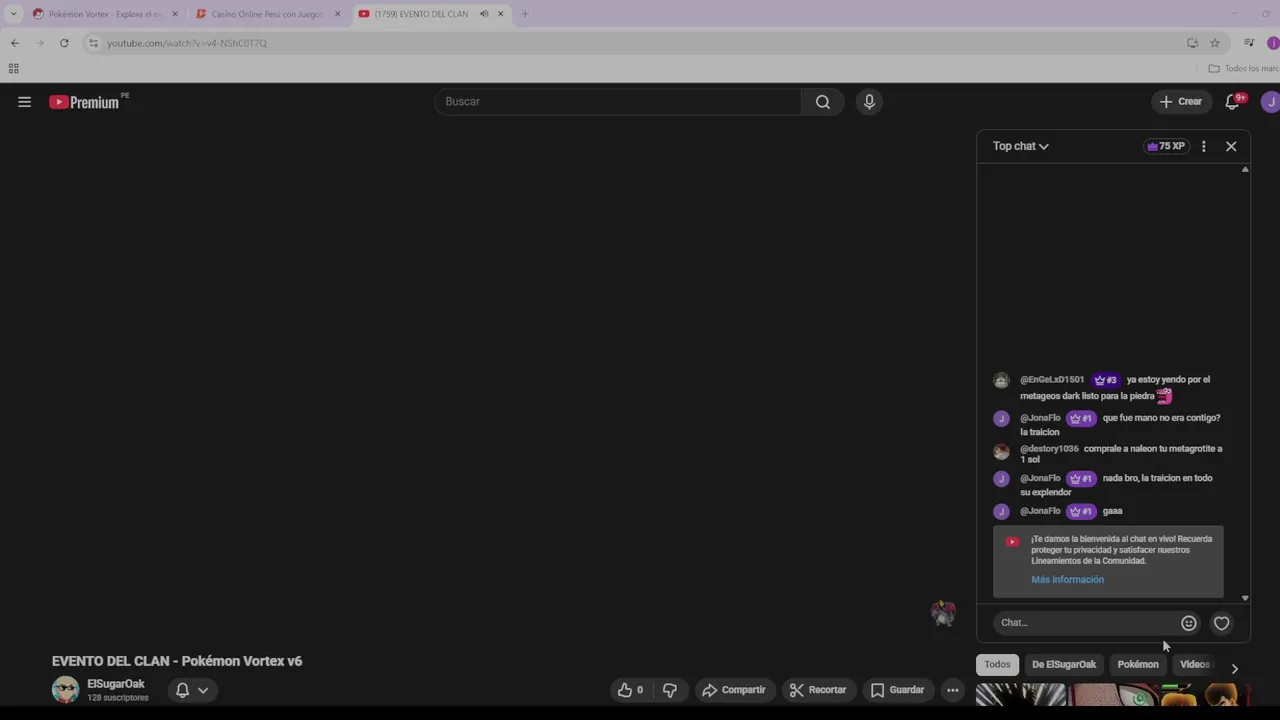The width and height of the screenshot is (1280, 720).
Task: Select the Videos filter chip
Action: click(x=1194, y=664)
